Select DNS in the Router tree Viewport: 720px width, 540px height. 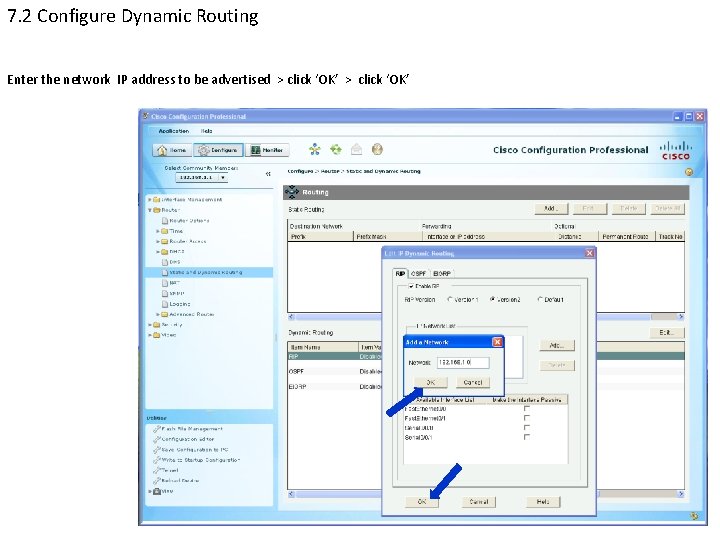pyautogui.click(x=171, y=262)
